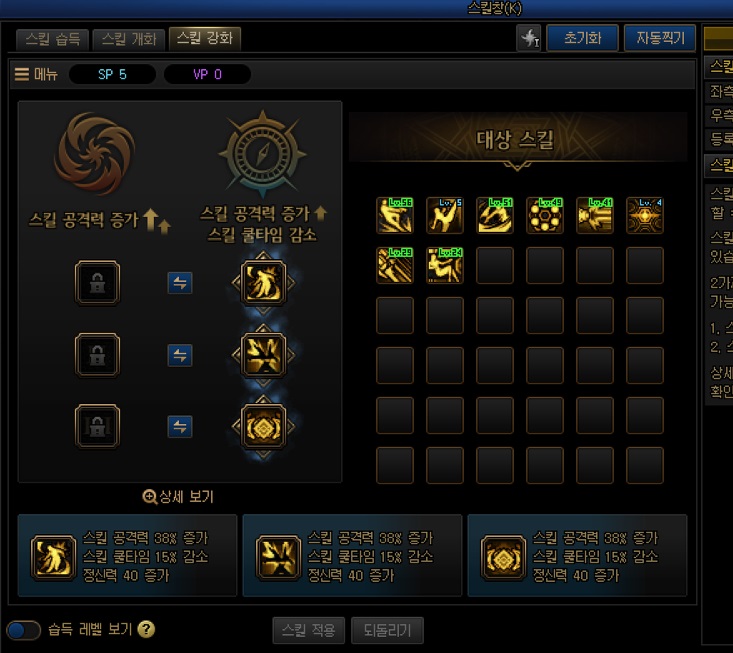Open the help question mark tooltip
This screenshot has height=653, width=733.
(x=146, y=629)
